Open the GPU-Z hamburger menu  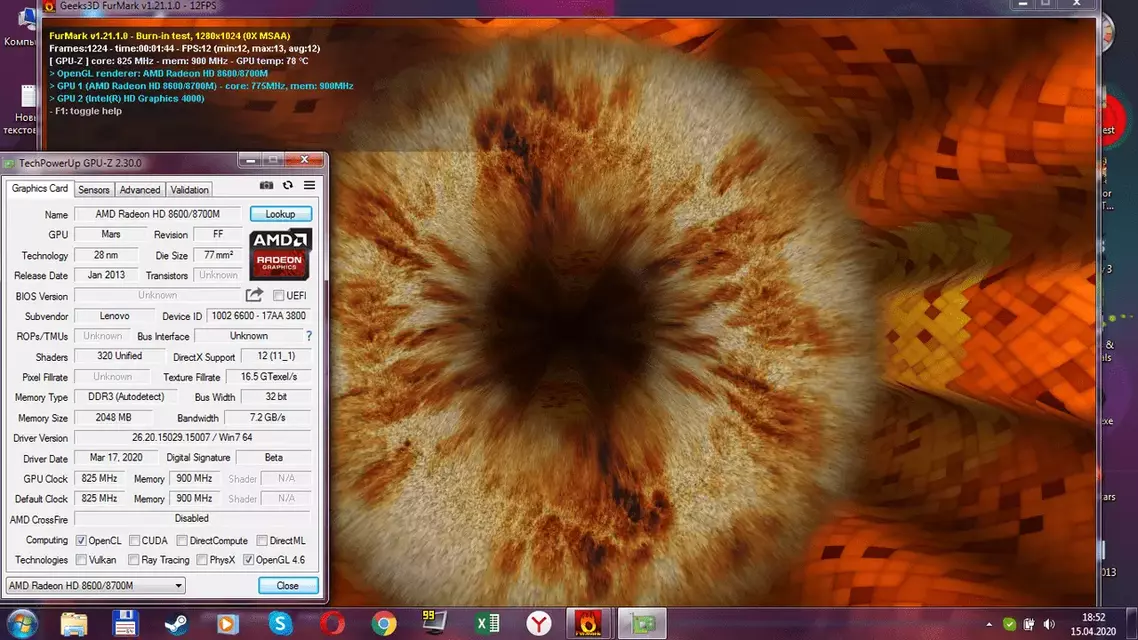pyautogui.click(x=309, y=185)
